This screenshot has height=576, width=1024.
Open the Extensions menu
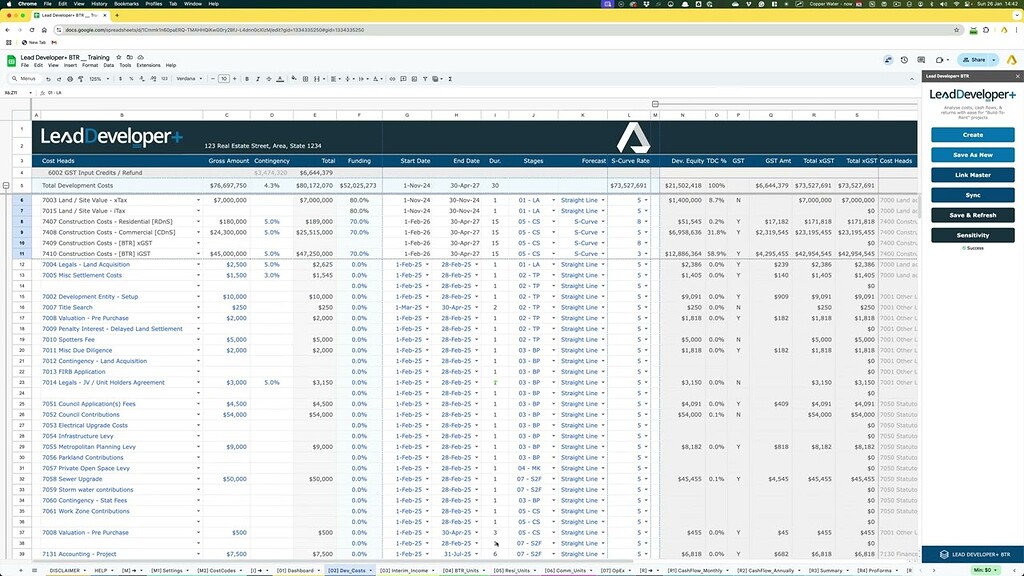click(x=148, y=65)
